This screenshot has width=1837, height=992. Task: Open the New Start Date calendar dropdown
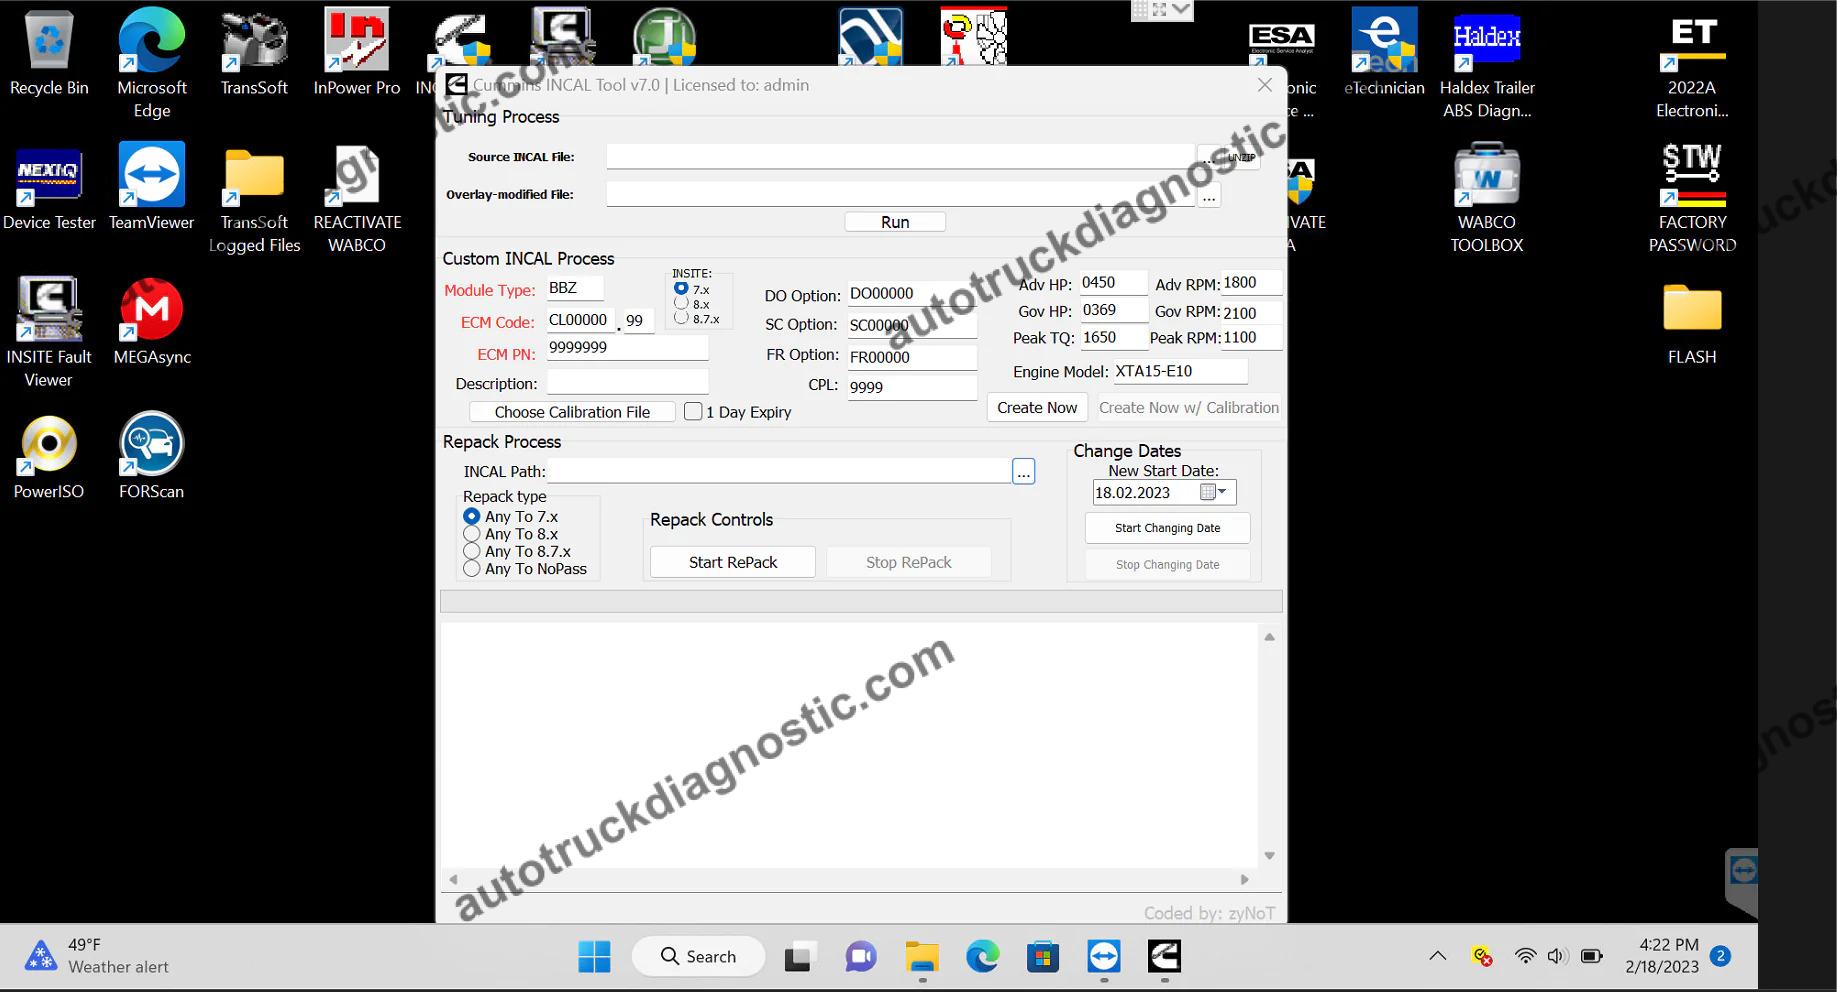[1215, 492]
